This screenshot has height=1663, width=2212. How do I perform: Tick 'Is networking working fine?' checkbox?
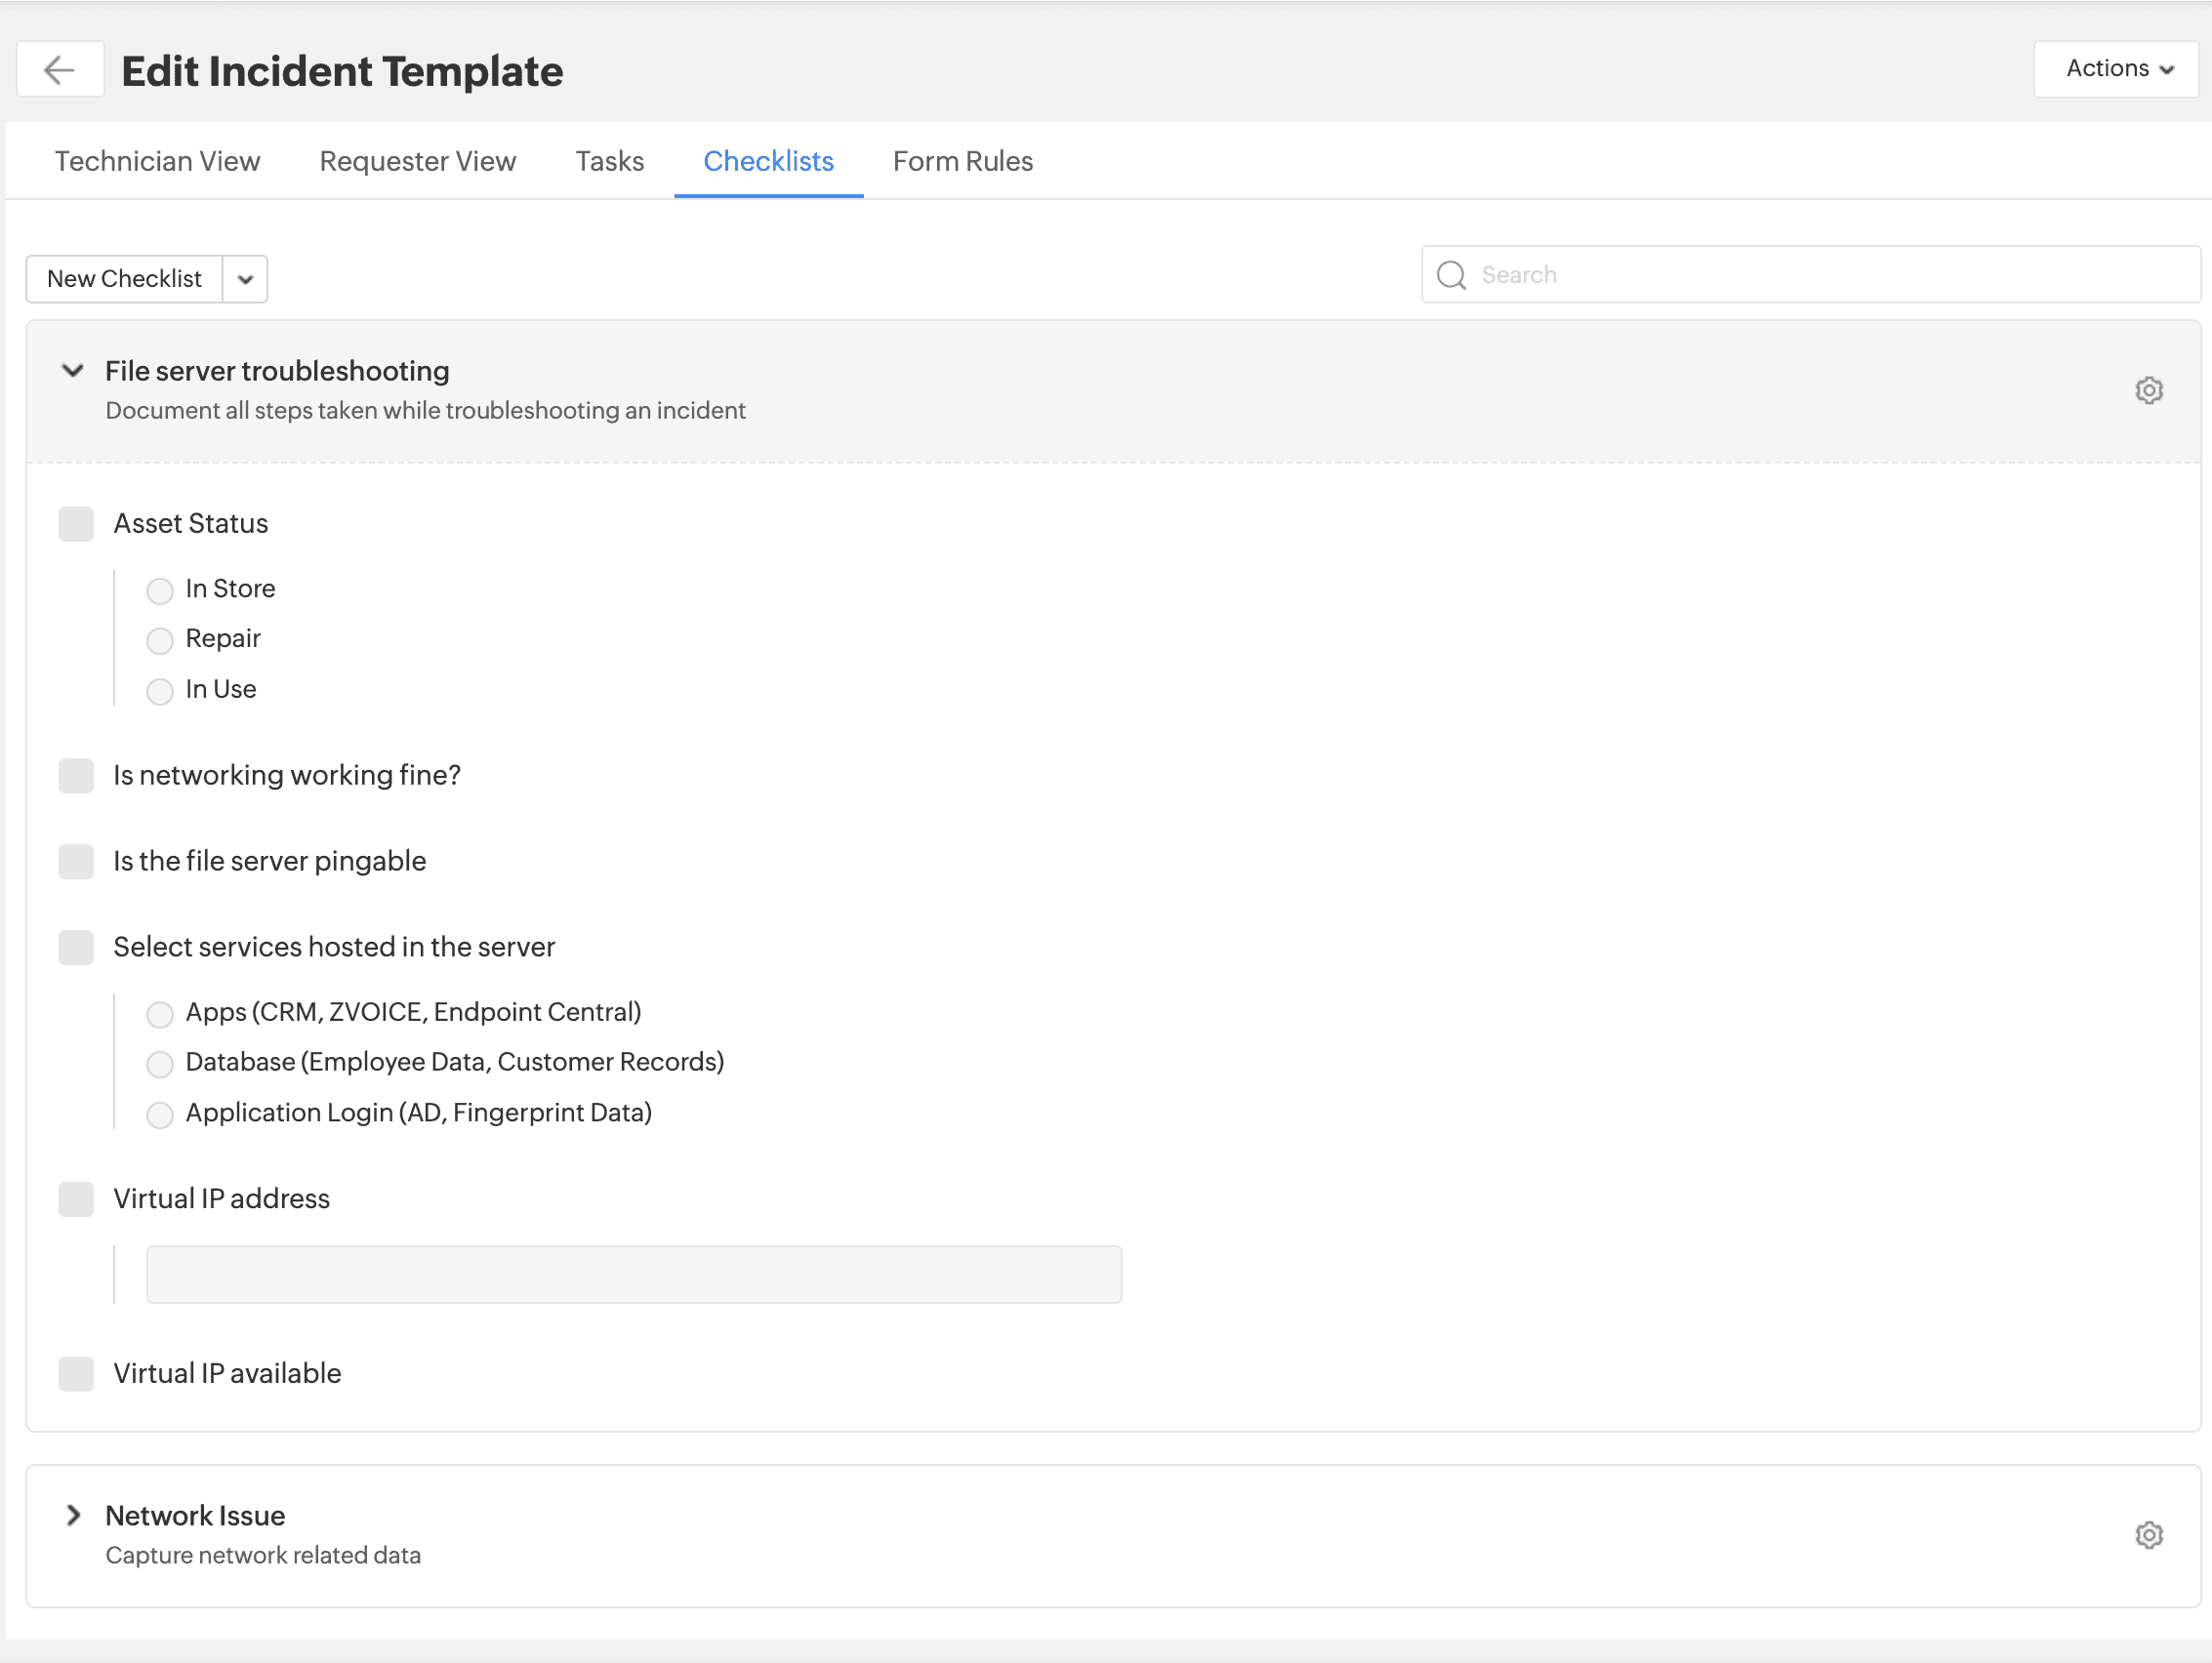76,775
